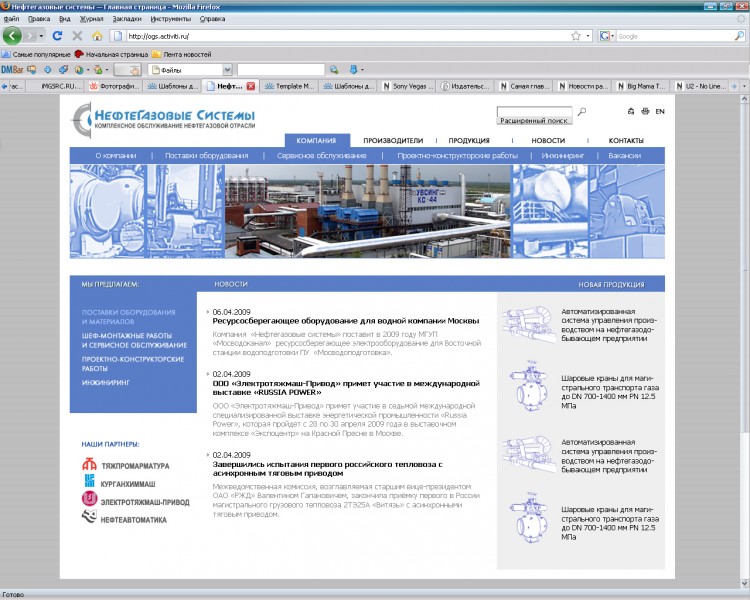Screen dimensions: 750x600
Task: Click the green browser Back button
Action: [12, 36]
